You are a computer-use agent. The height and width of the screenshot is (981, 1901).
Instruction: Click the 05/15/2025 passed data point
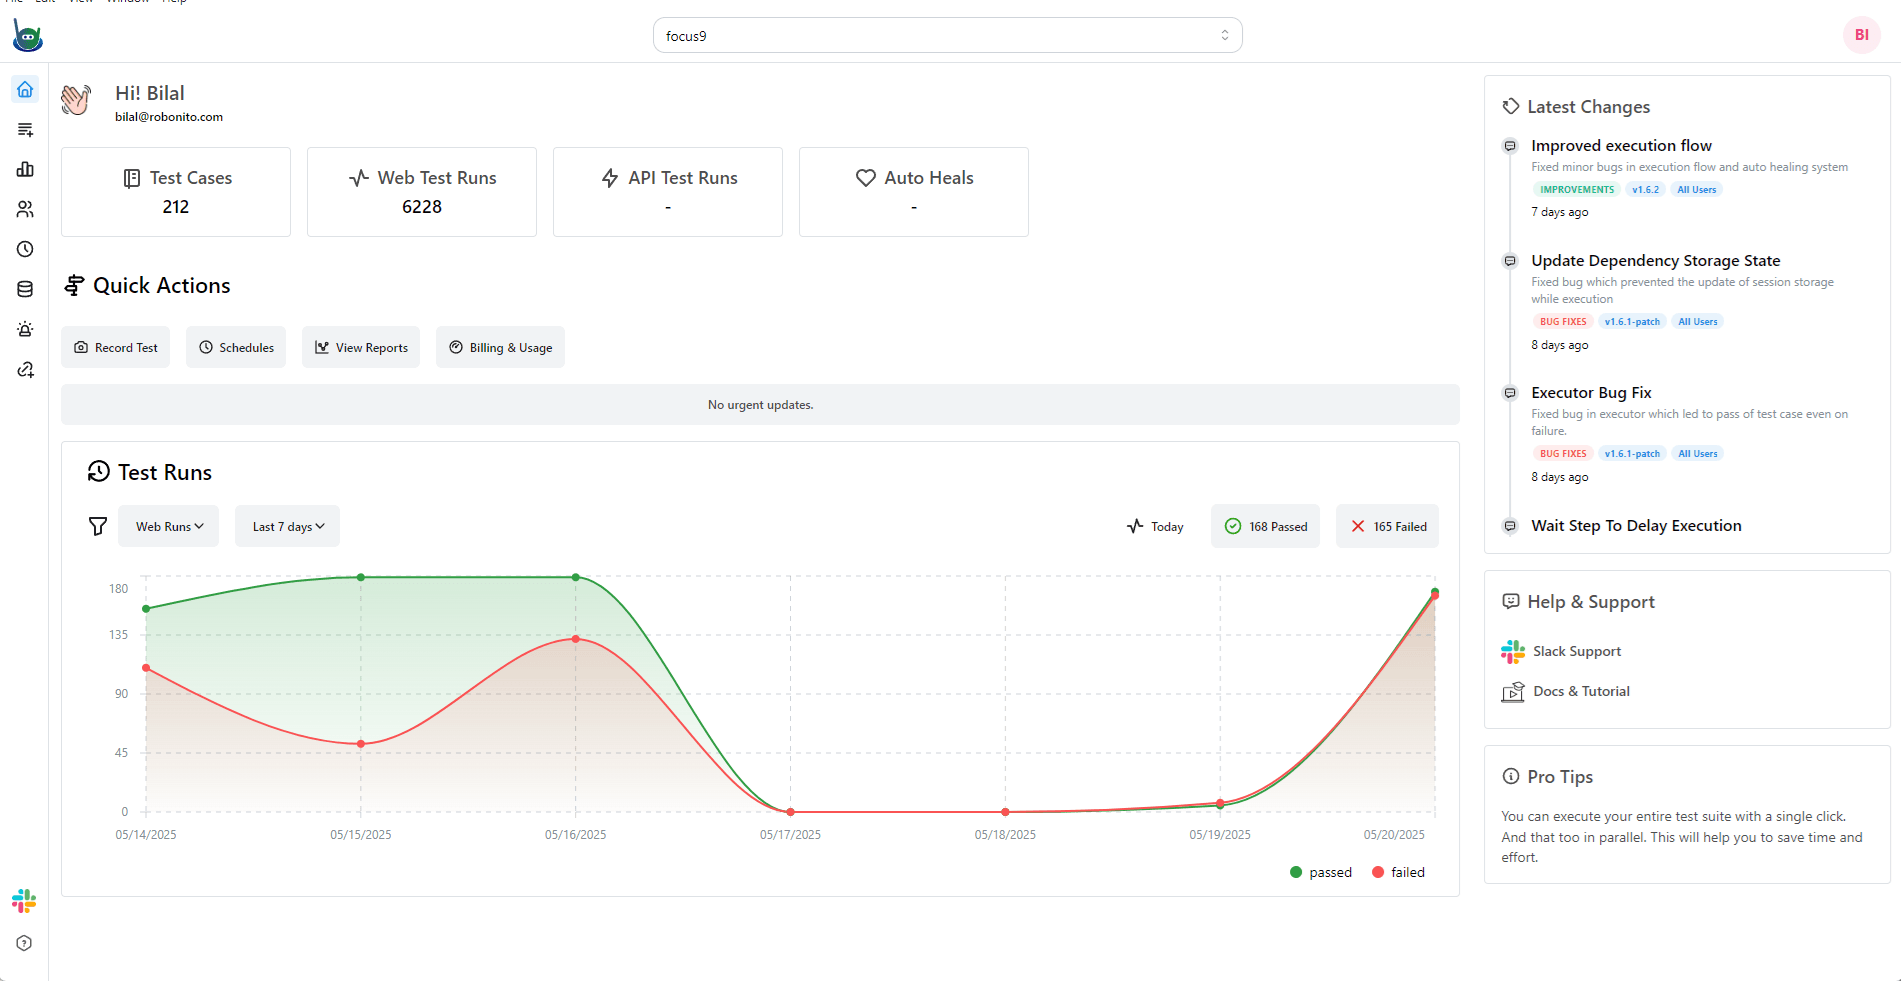point(361,577)
